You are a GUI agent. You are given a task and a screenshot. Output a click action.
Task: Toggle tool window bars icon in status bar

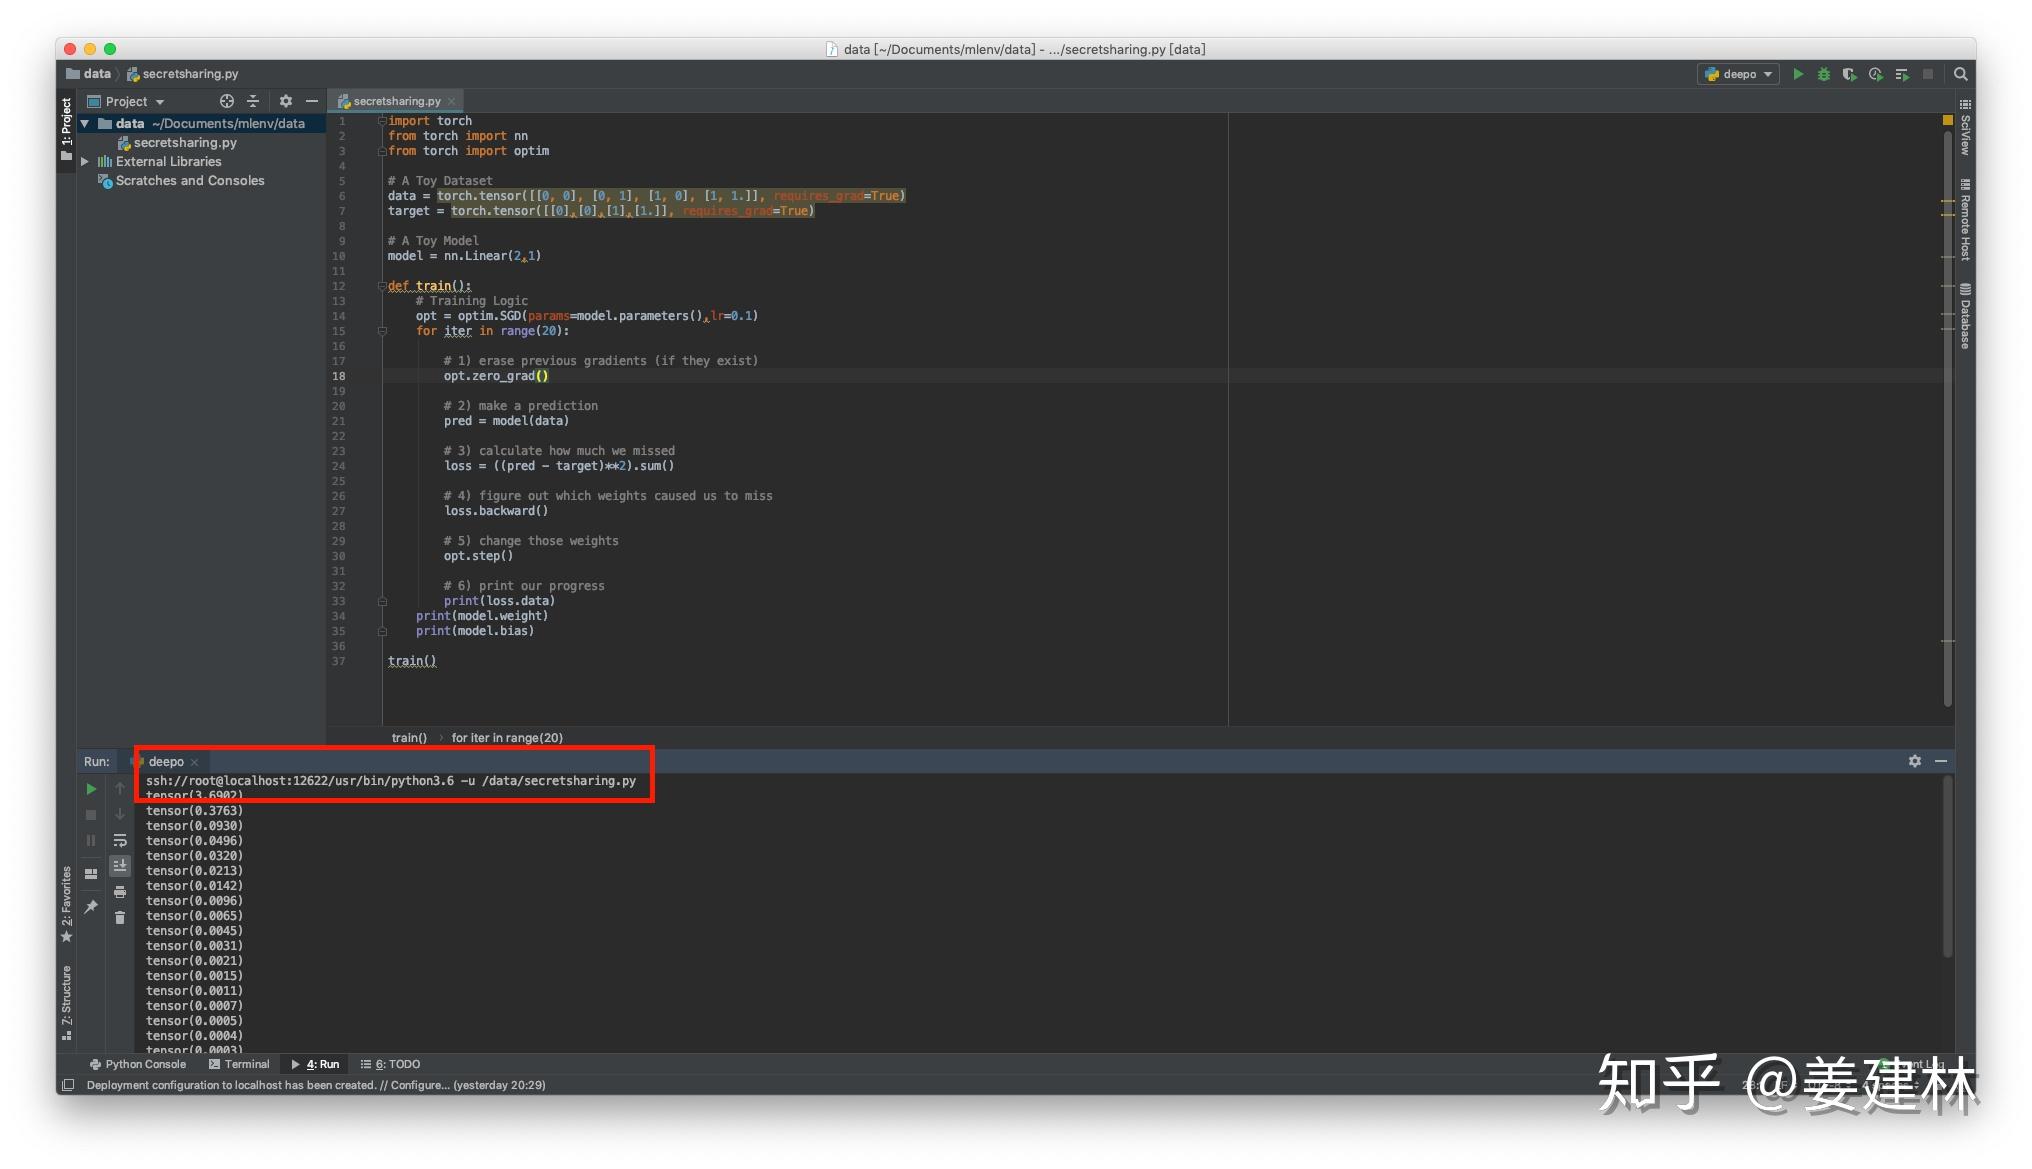coord(68,1085)
